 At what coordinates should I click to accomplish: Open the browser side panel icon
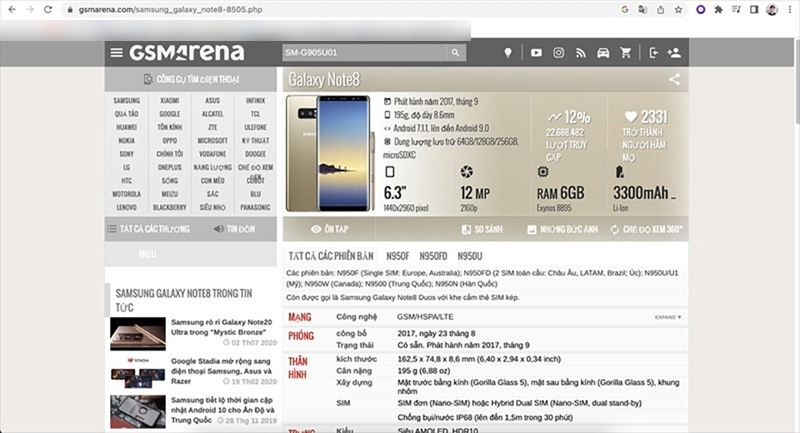pos(754,9)
